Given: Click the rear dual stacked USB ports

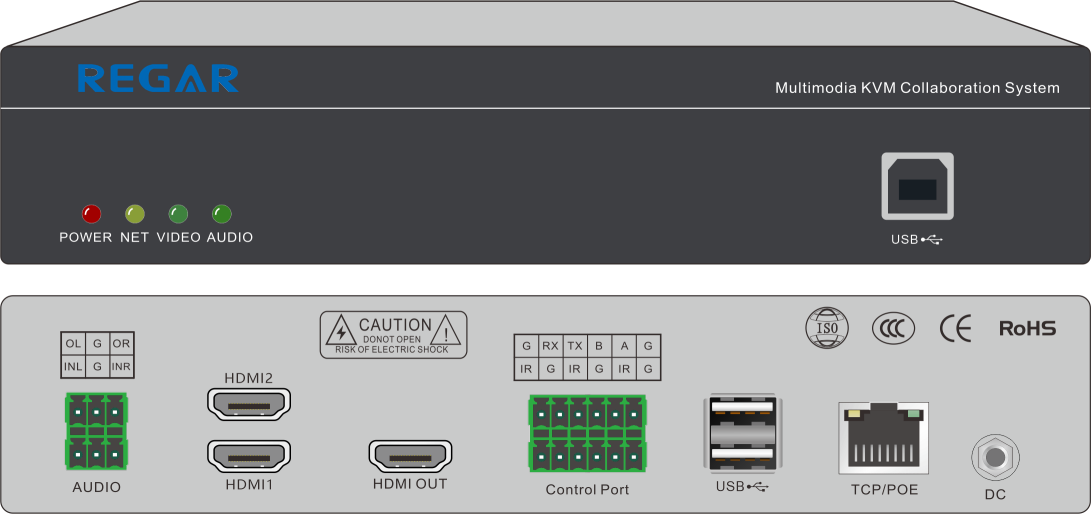Looking at the screenshot, I should pos(743,433).
